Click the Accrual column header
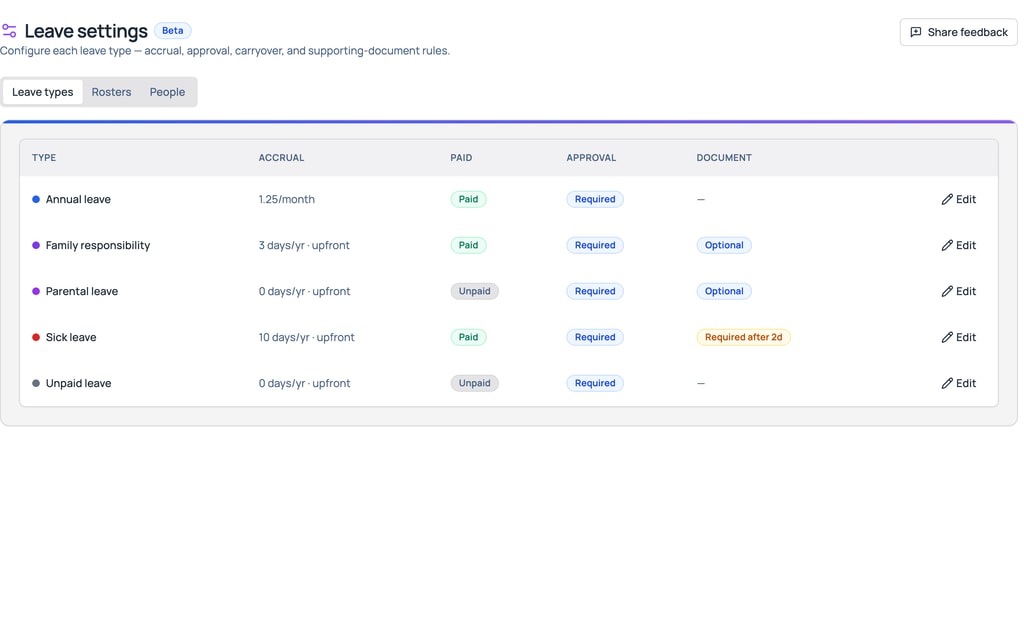Screen dimensions: 1024x640 click(281, 158)
